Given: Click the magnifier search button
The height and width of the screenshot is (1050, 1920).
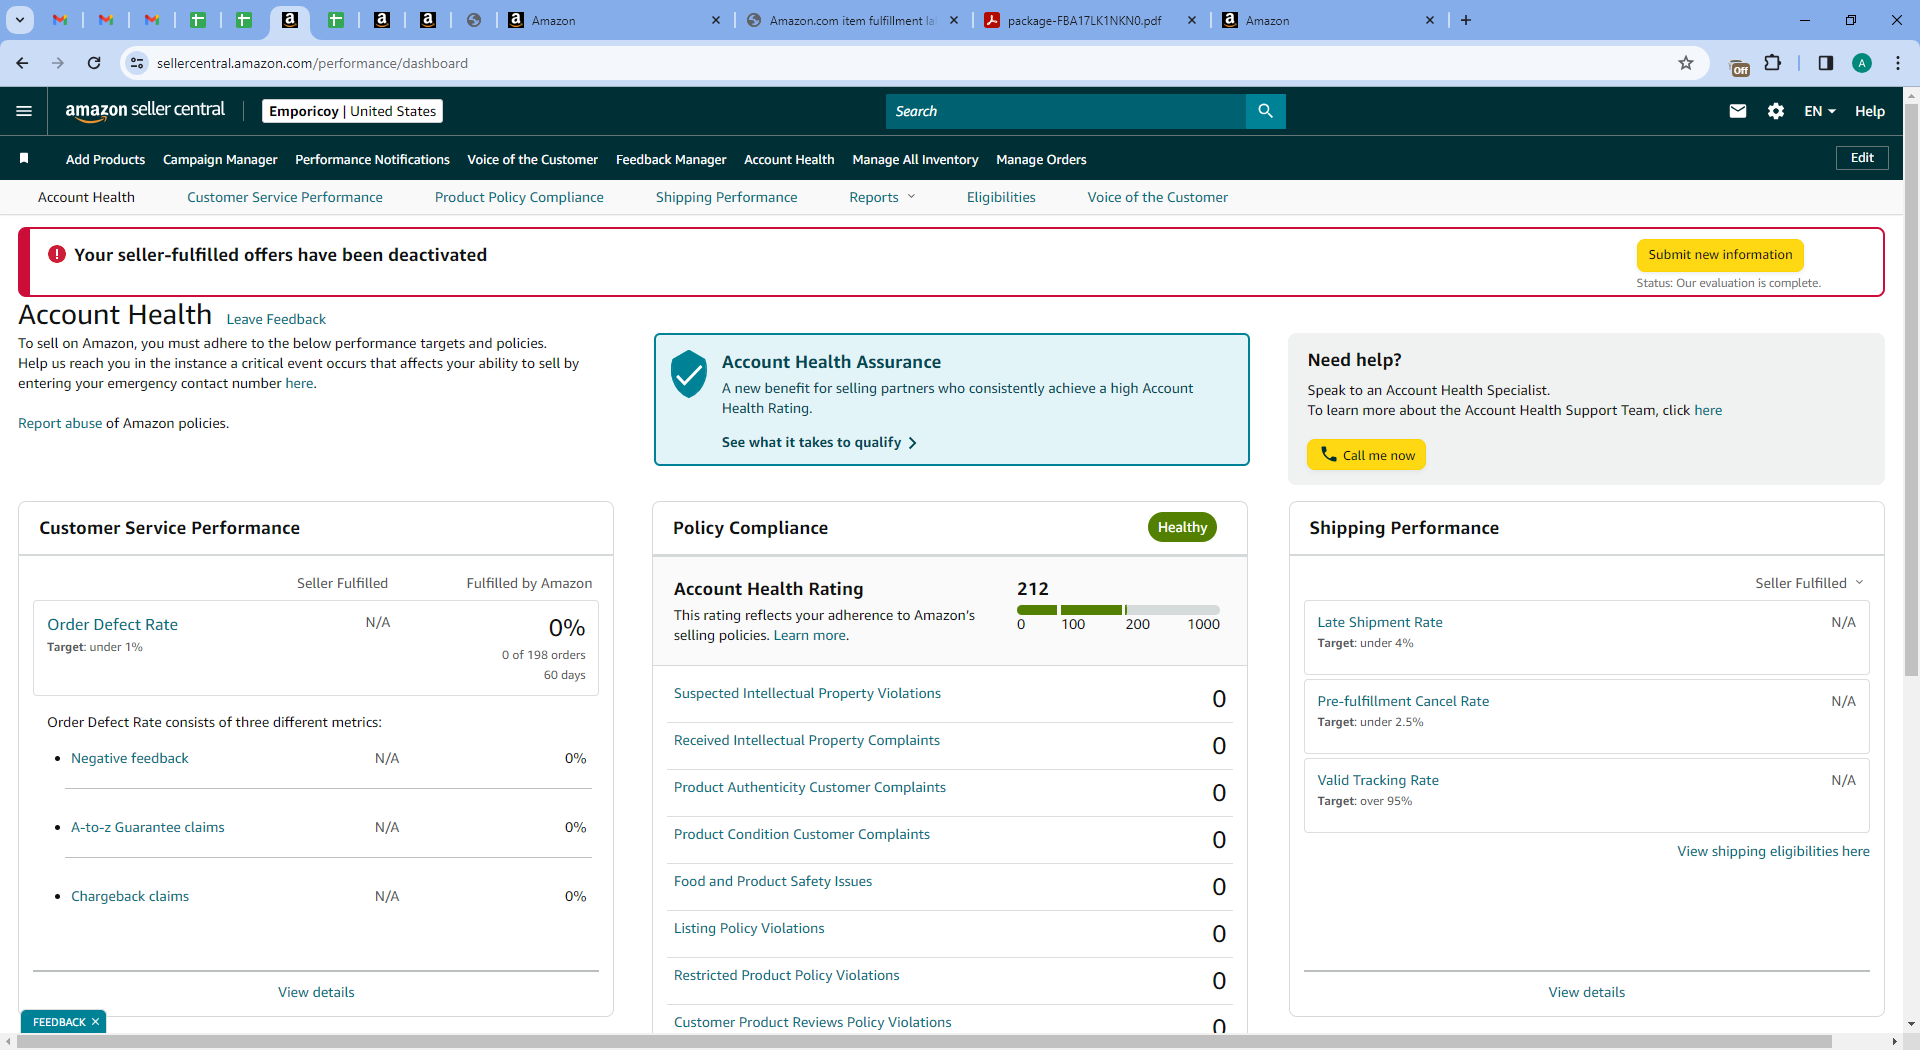Looking at the screenshot, I should pos(1265,111).
